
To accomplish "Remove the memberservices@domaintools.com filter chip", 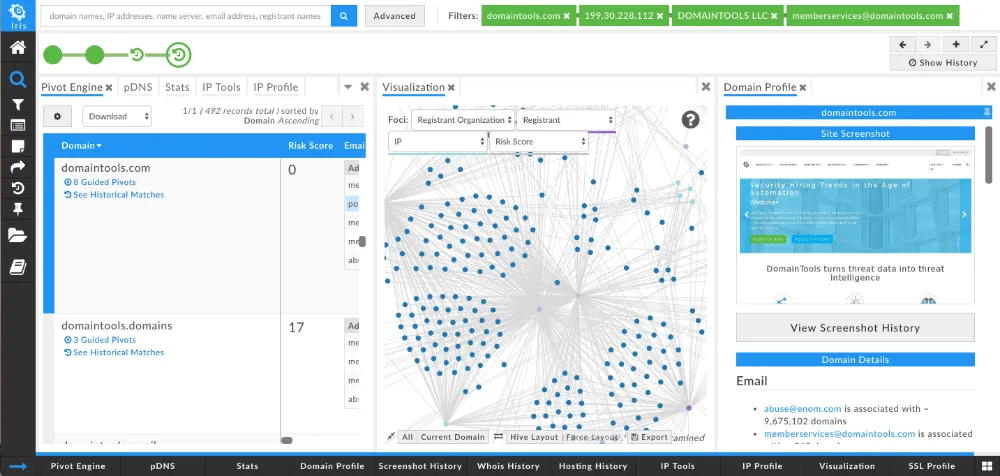I will click(950, 16).
